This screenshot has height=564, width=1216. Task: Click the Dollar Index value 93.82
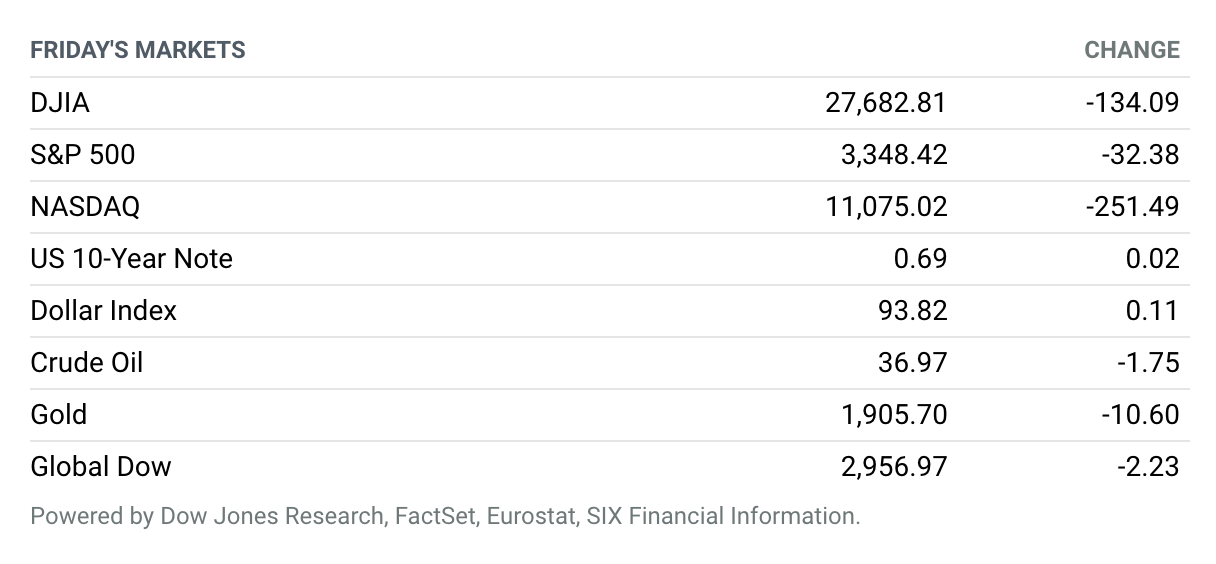913,310
